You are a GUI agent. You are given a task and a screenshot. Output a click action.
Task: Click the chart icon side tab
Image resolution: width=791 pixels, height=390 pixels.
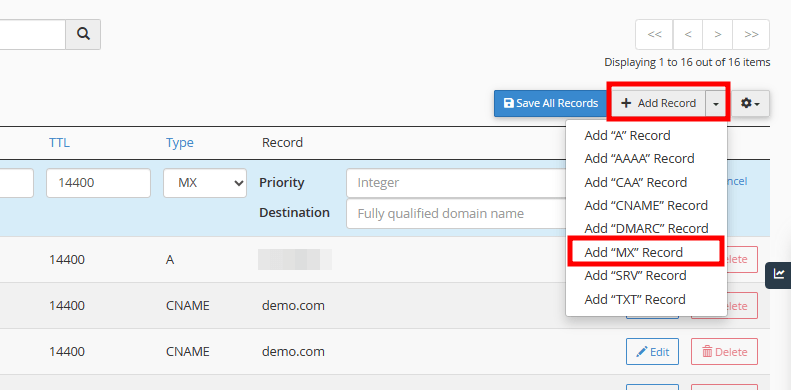tap(779, 275)
